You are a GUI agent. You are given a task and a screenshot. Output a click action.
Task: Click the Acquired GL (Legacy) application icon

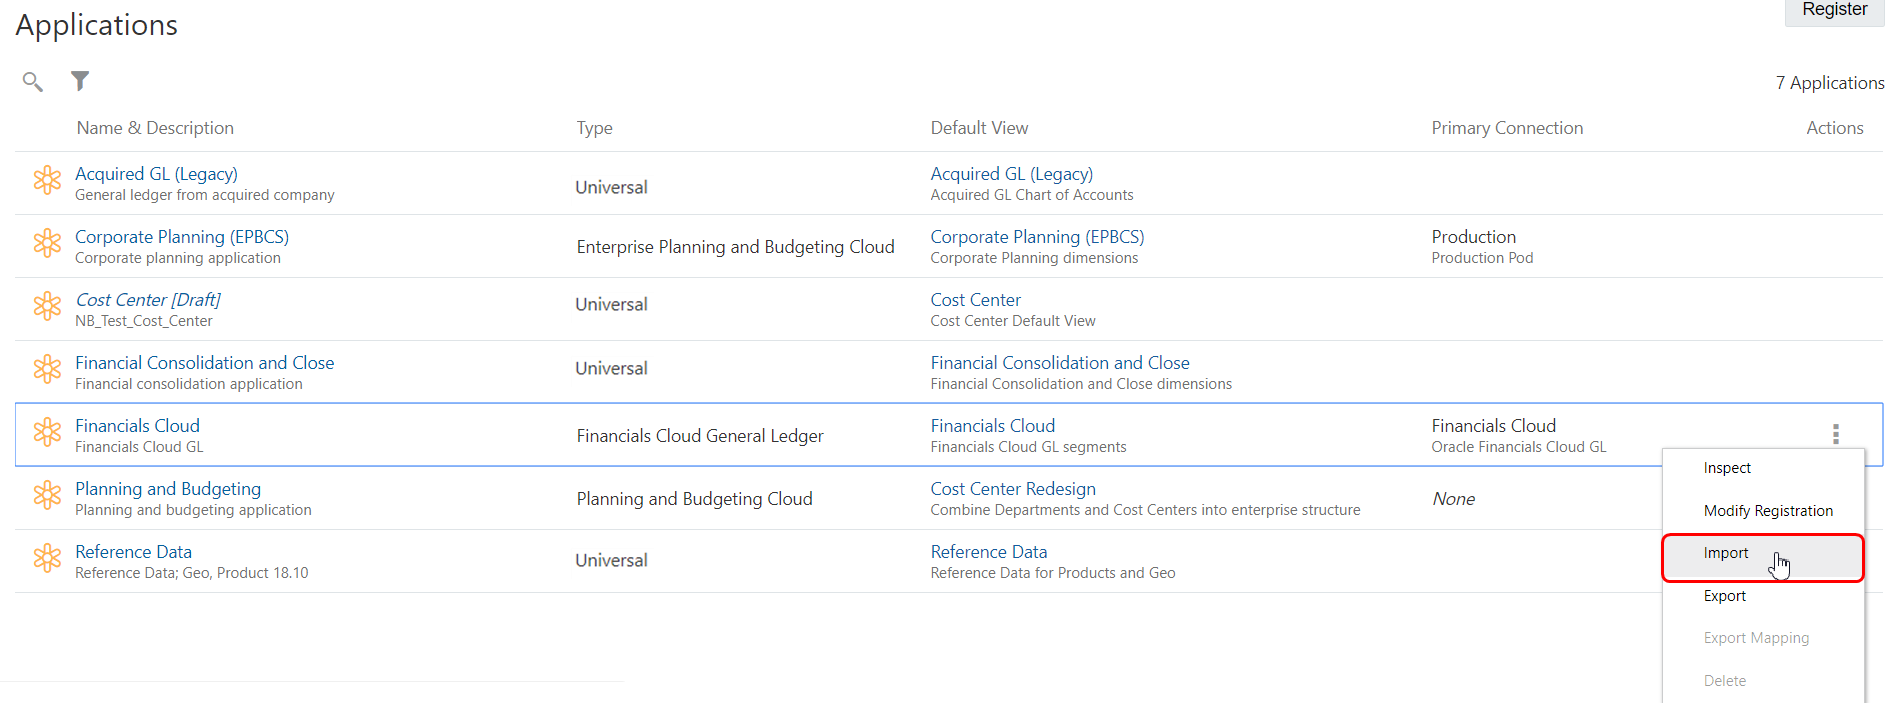pyautogui.click(x=47, y=180)
